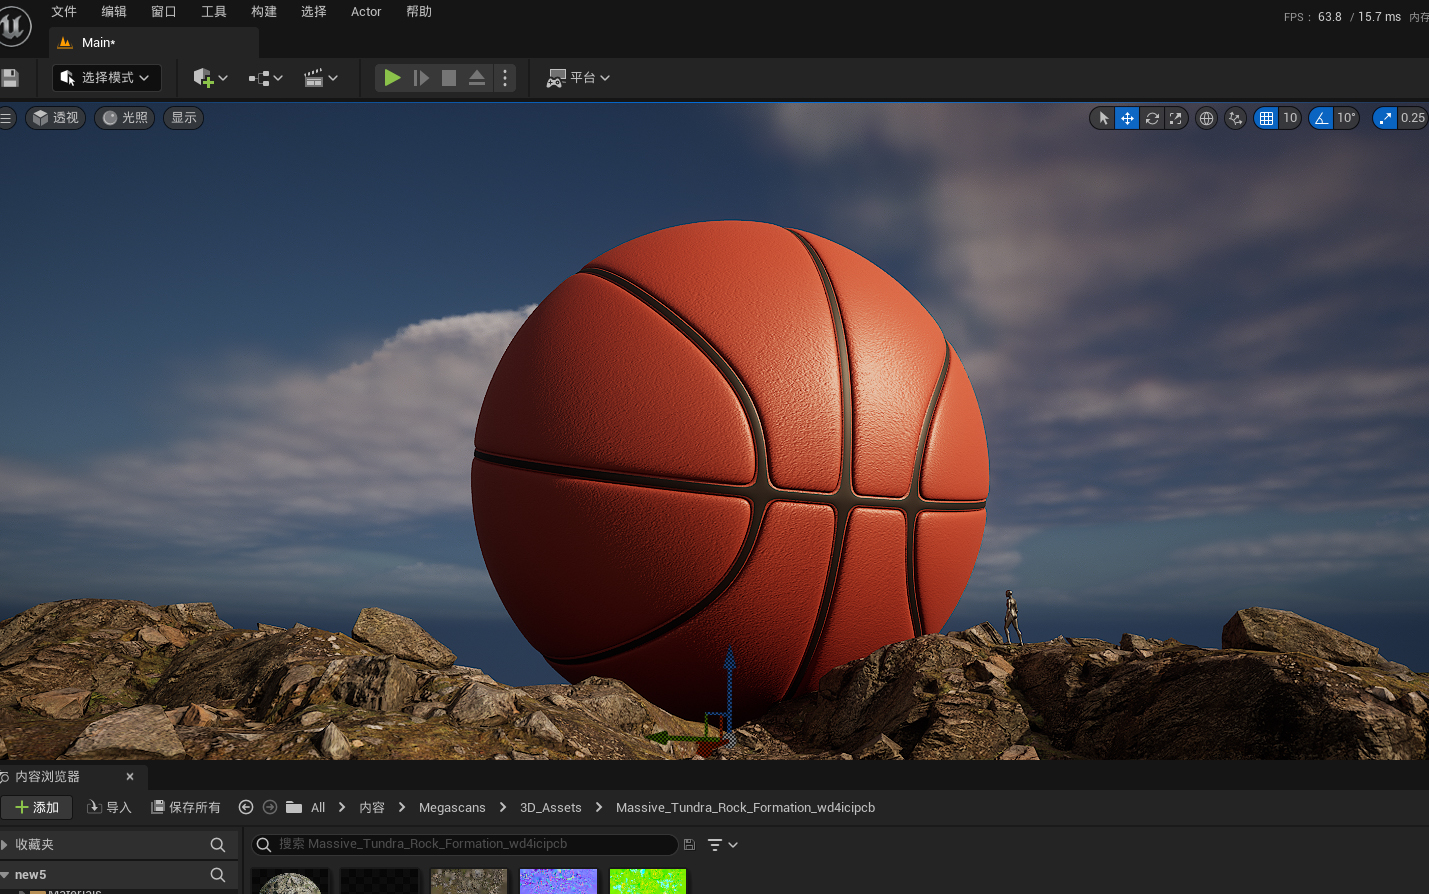
Task: Change scale snap value 0.25
Action: tap(1413, 118)
